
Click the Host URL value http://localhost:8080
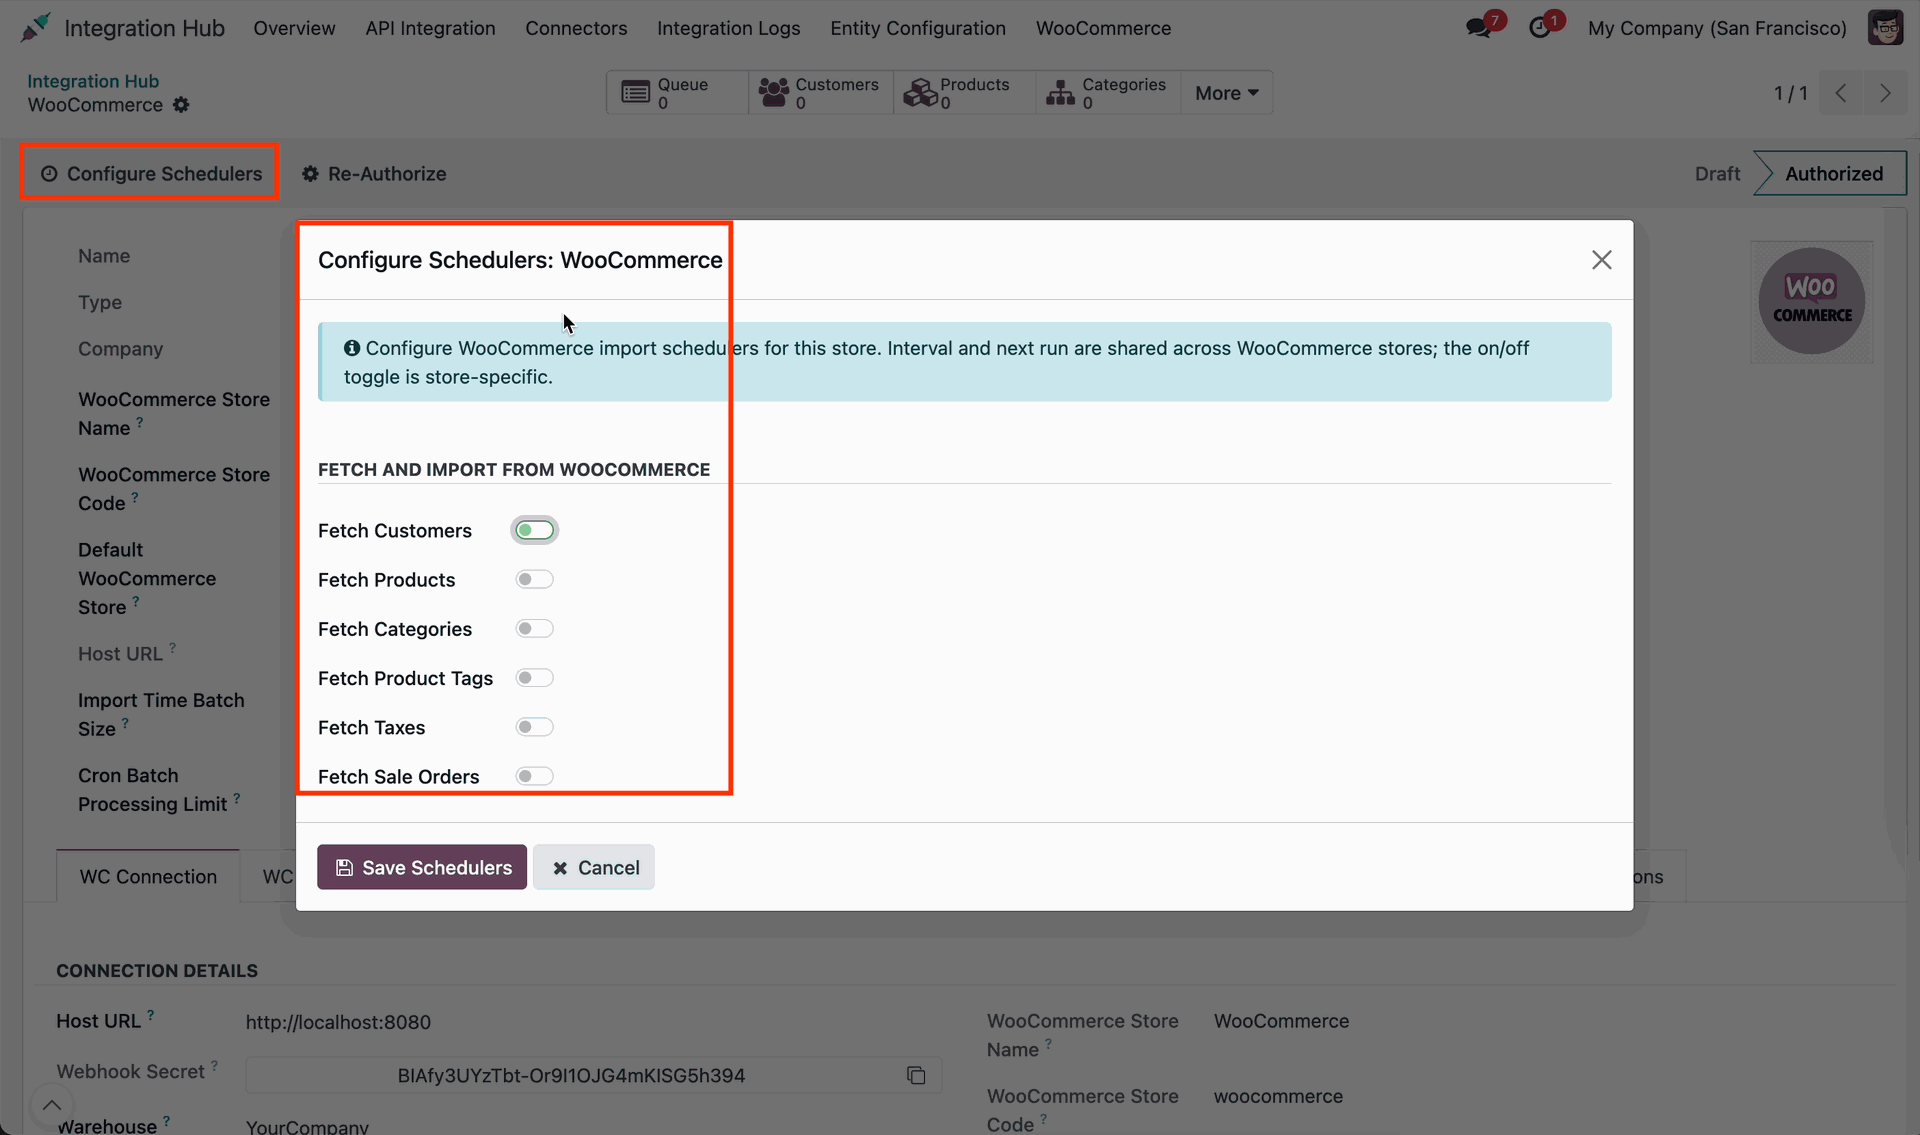point(338,1022)
